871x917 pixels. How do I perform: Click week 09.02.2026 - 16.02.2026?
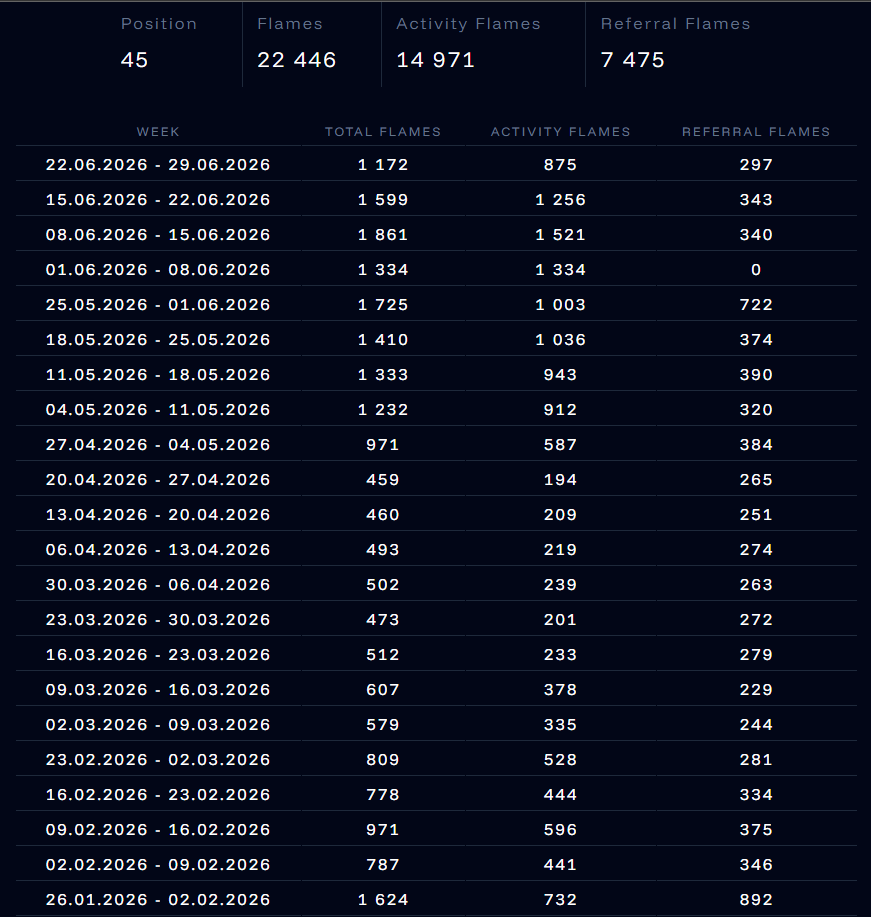pos(158,830)
